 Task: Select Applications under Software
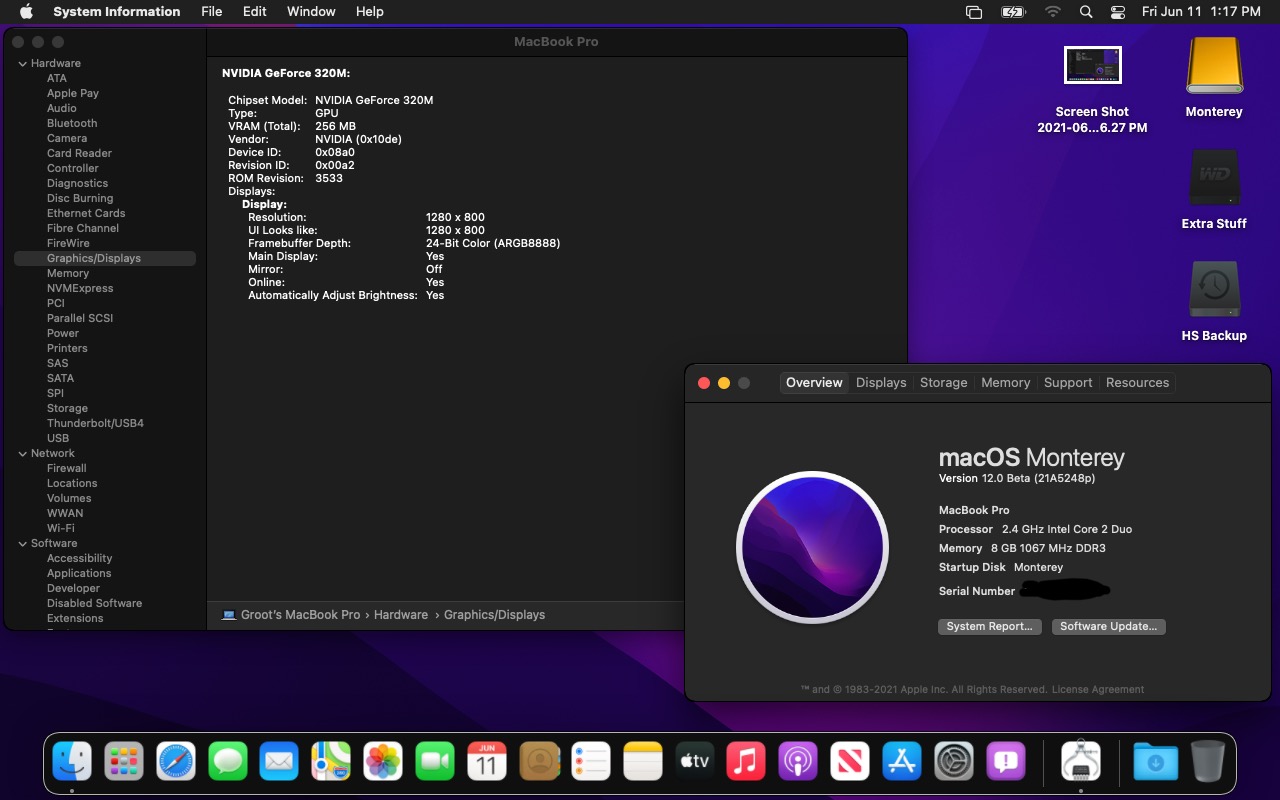pyautogui.click(x=79, y=573)
